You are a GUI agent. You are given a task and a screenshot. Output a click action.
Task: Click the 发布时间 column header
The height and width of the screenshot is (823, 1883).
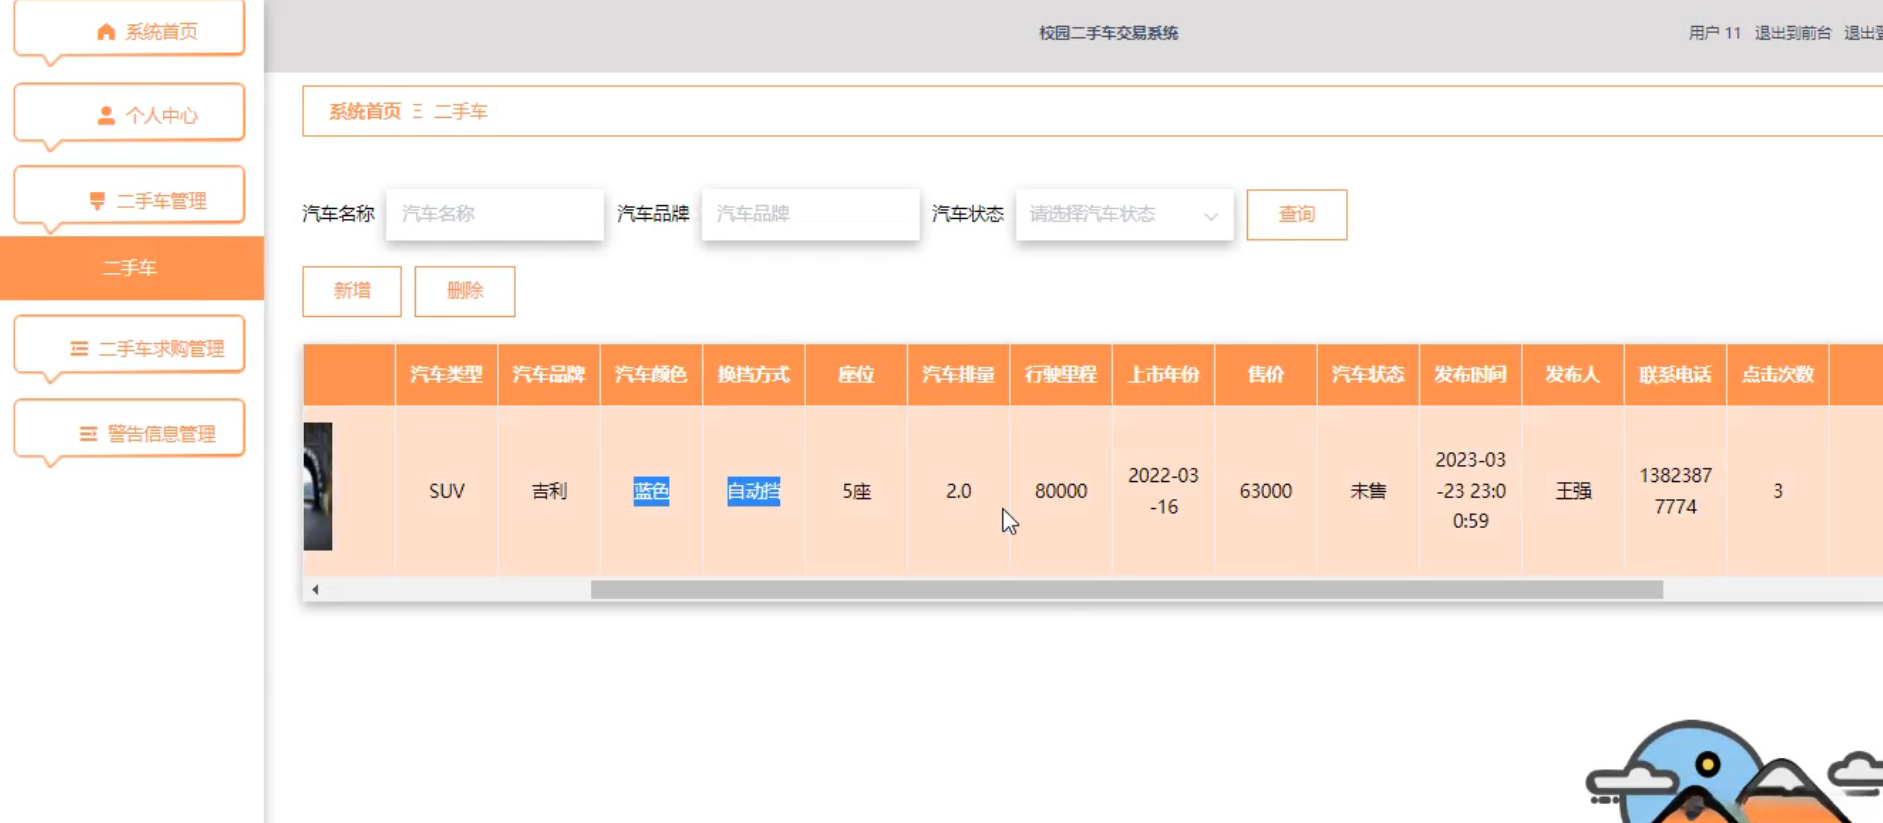pyautogui.click(x=1470, y=375)
